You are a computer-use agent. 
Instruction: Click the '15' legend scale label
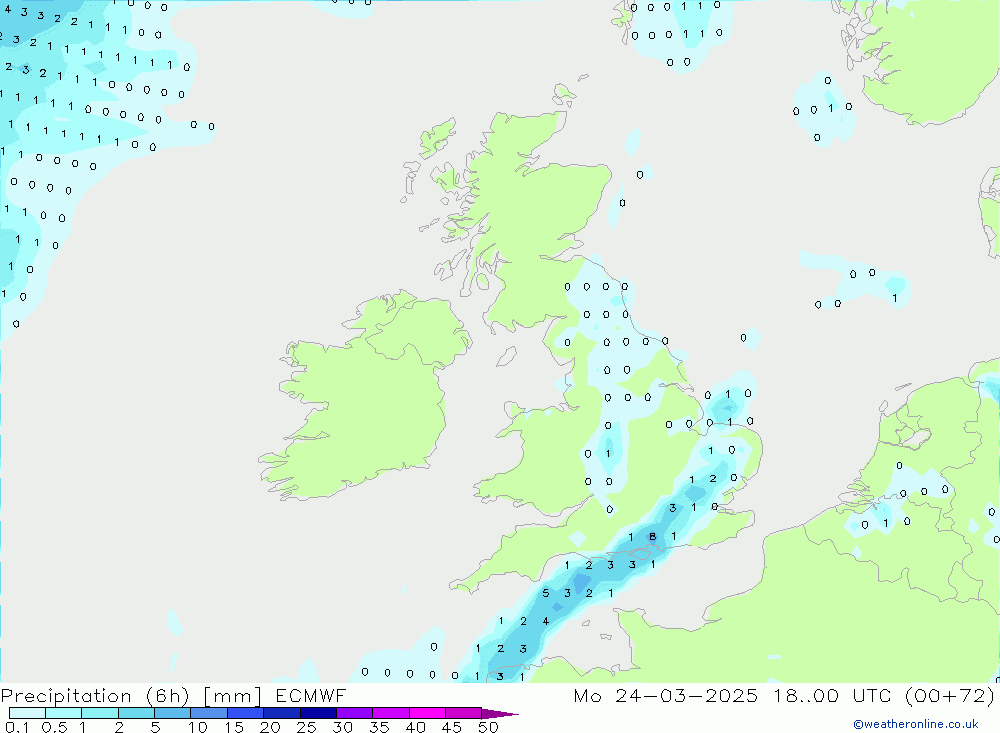coord(234,727)
